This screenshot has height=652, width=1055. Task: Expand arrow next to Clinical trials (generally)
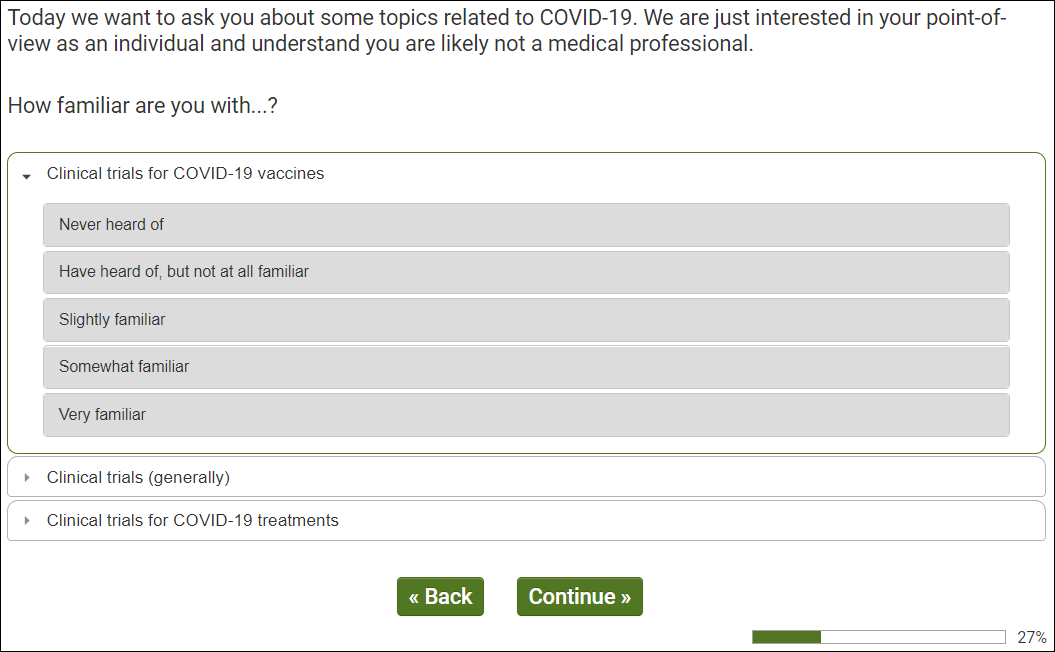tap(27, 478)
